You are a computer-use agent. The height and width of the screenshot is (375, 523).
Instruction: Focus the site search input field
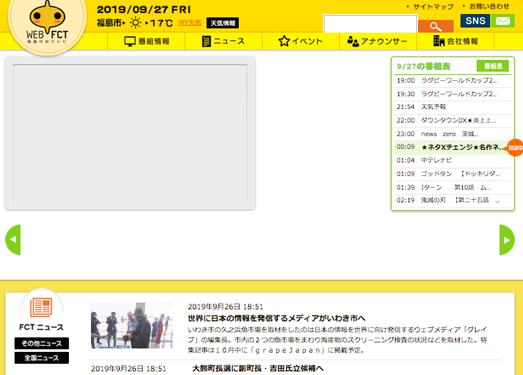pos(370,24)
